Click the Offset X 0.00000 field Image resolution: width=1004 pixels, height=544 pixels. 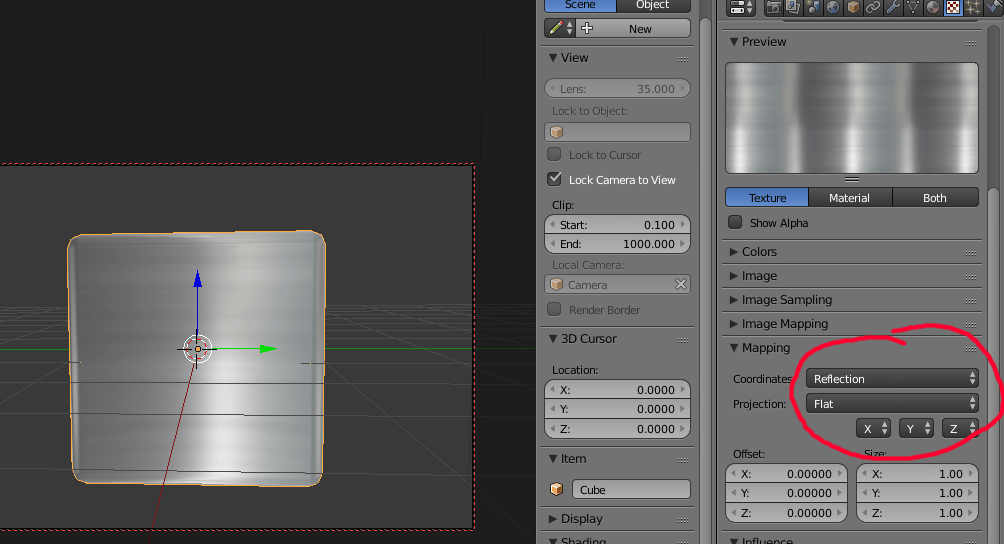point(786,474)
